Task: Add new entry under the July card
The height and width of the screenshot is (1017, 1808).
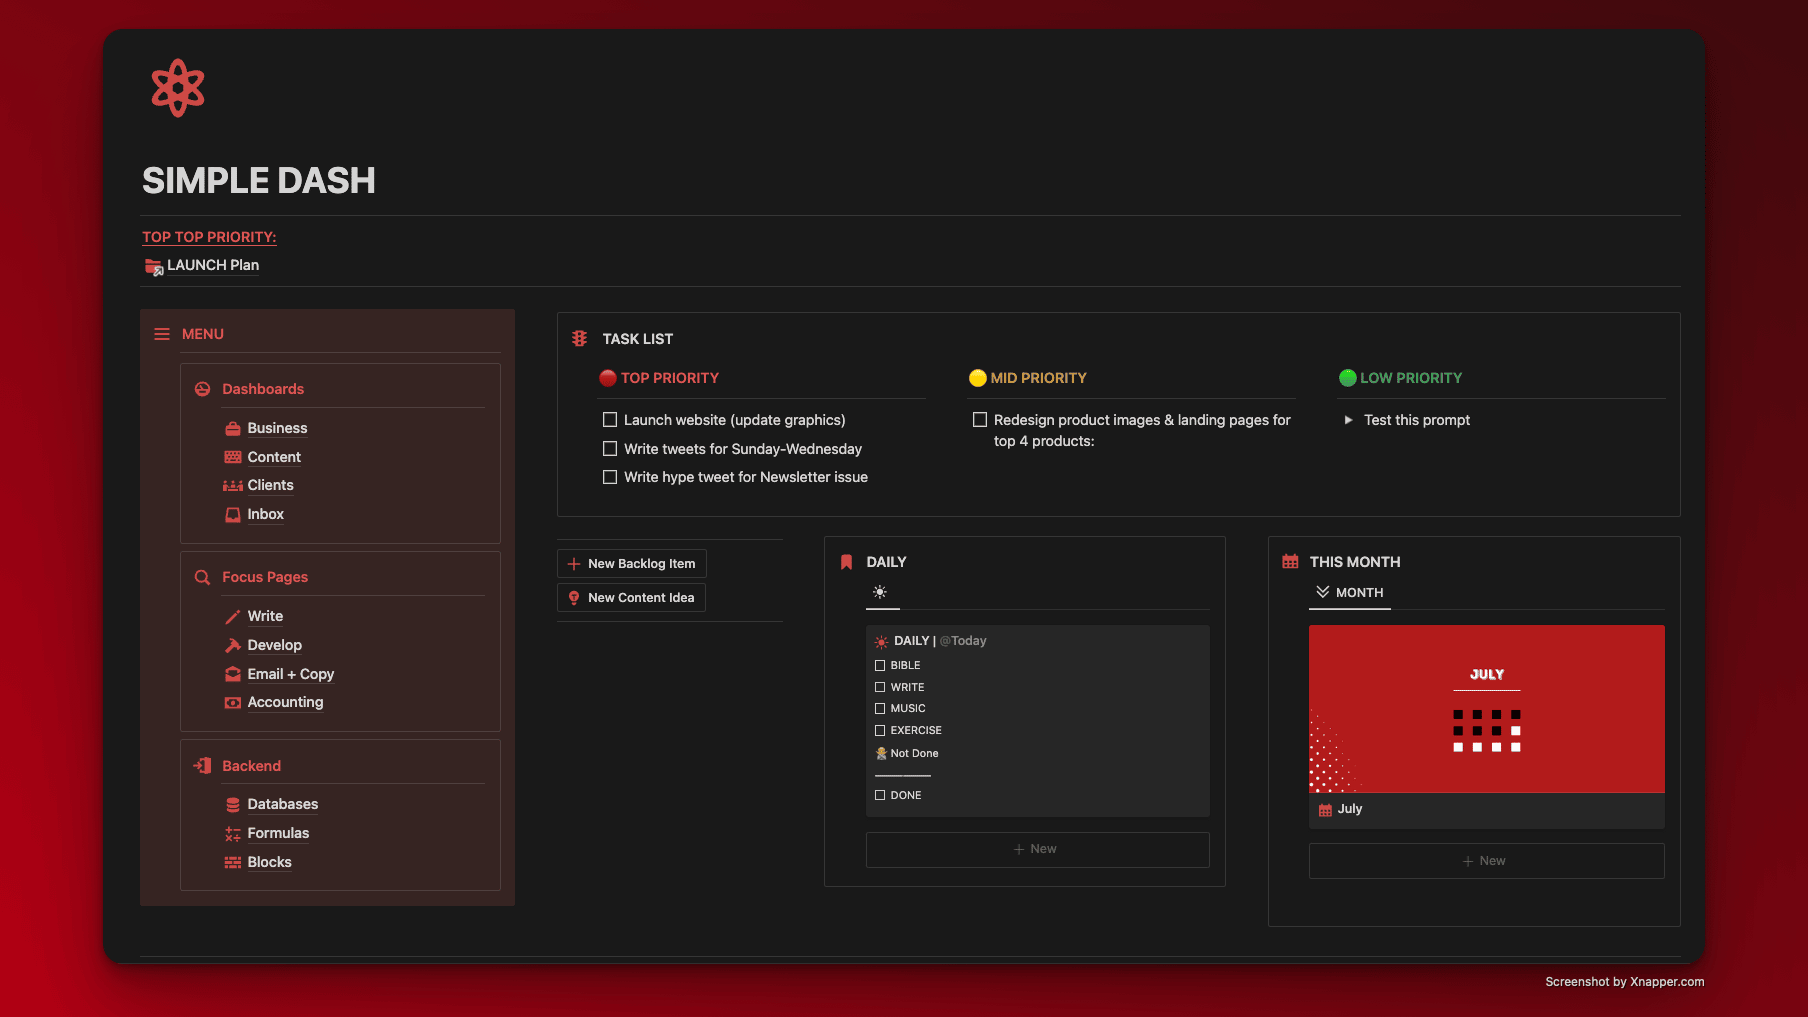Action: 1486,862
